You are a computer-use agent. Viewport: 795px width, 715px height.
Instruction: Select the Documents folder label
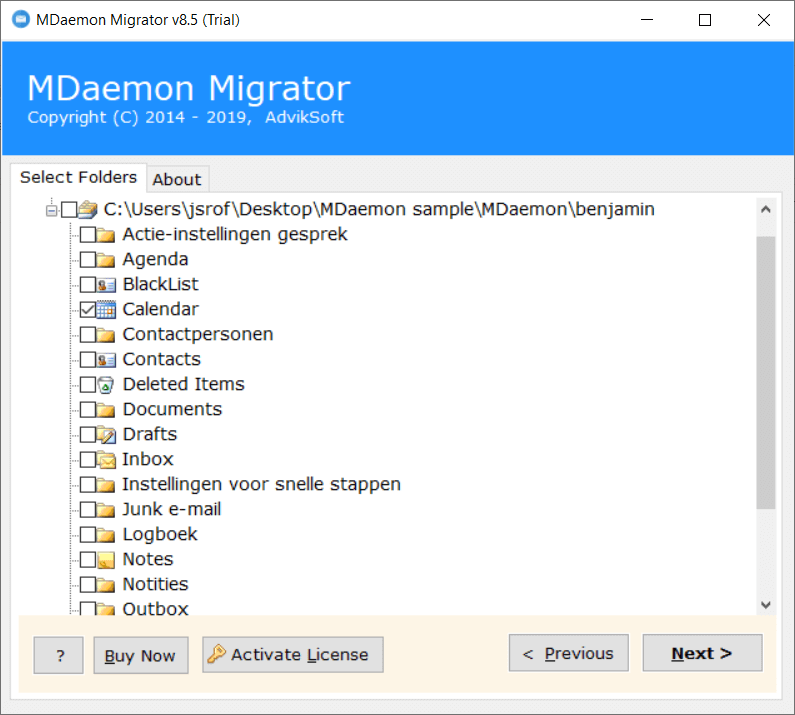(x=172, y=409)
